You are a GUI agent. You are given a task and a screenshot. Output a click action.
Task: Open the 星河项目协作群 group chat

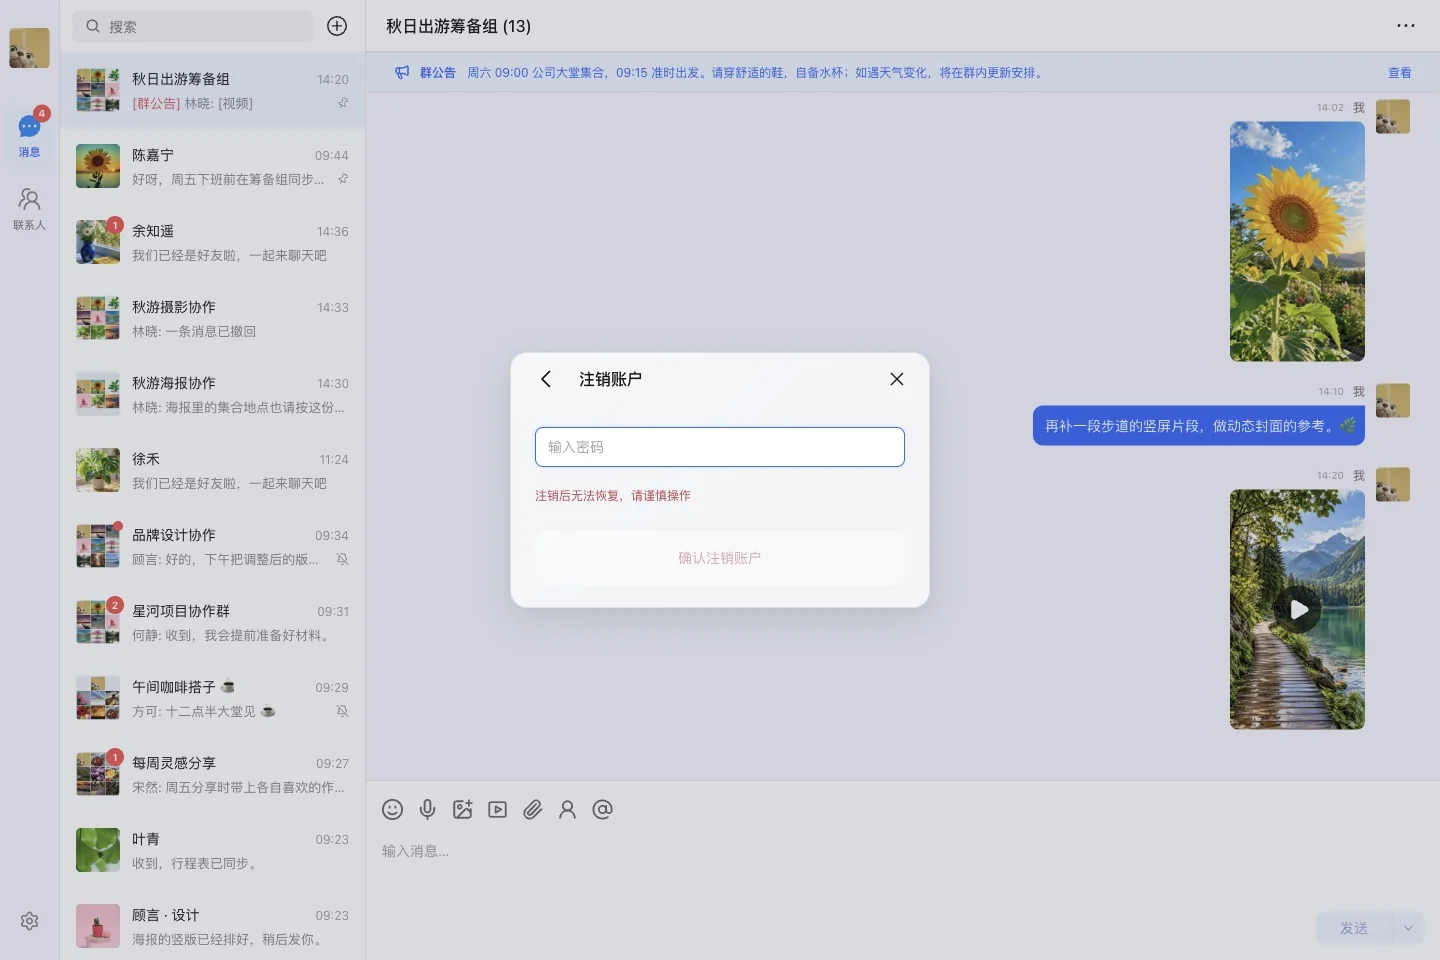pyautogui.click(x=212, y=622)
